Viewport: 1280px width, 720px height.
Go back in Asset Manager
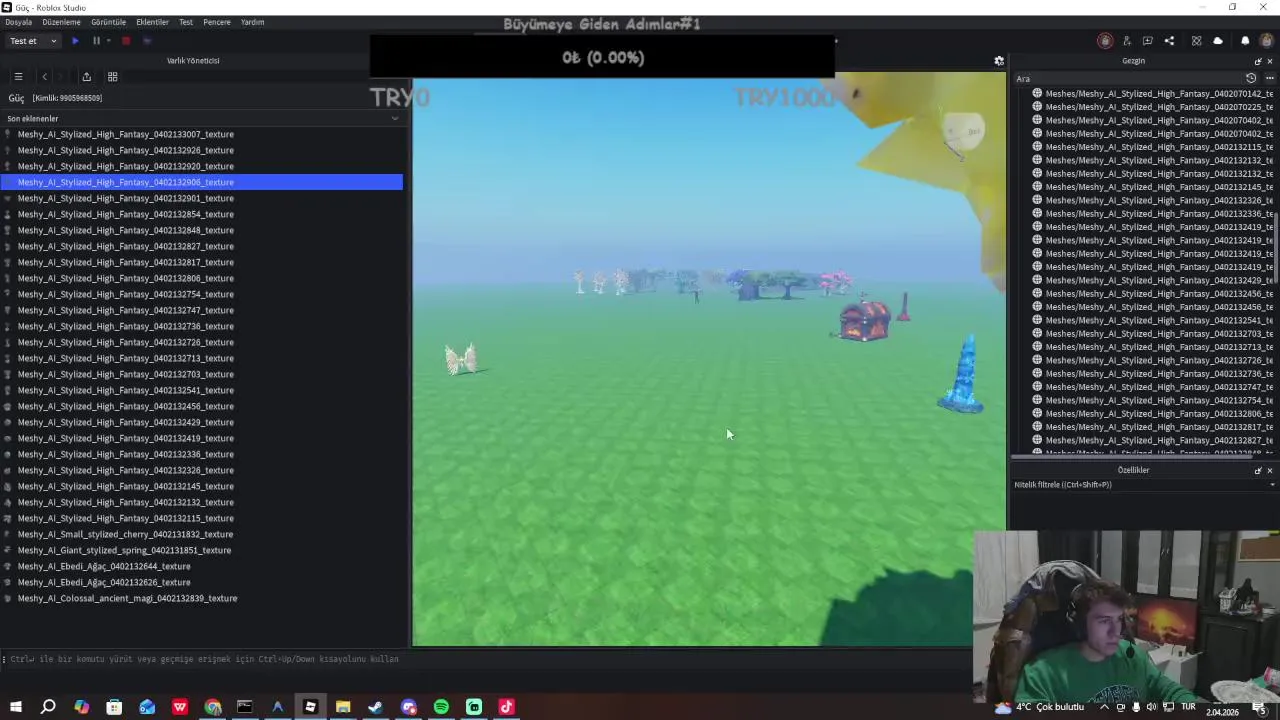point(44,77)
